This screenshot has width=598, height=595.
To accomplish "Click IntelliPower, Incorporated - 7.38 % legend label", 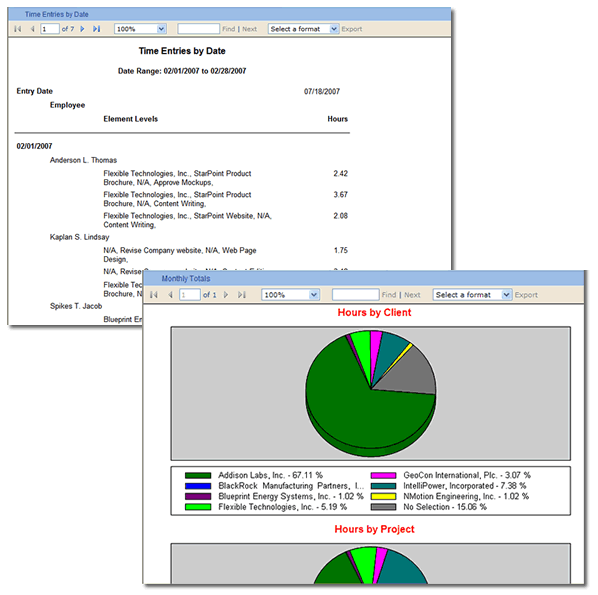I will click(465, 486).
